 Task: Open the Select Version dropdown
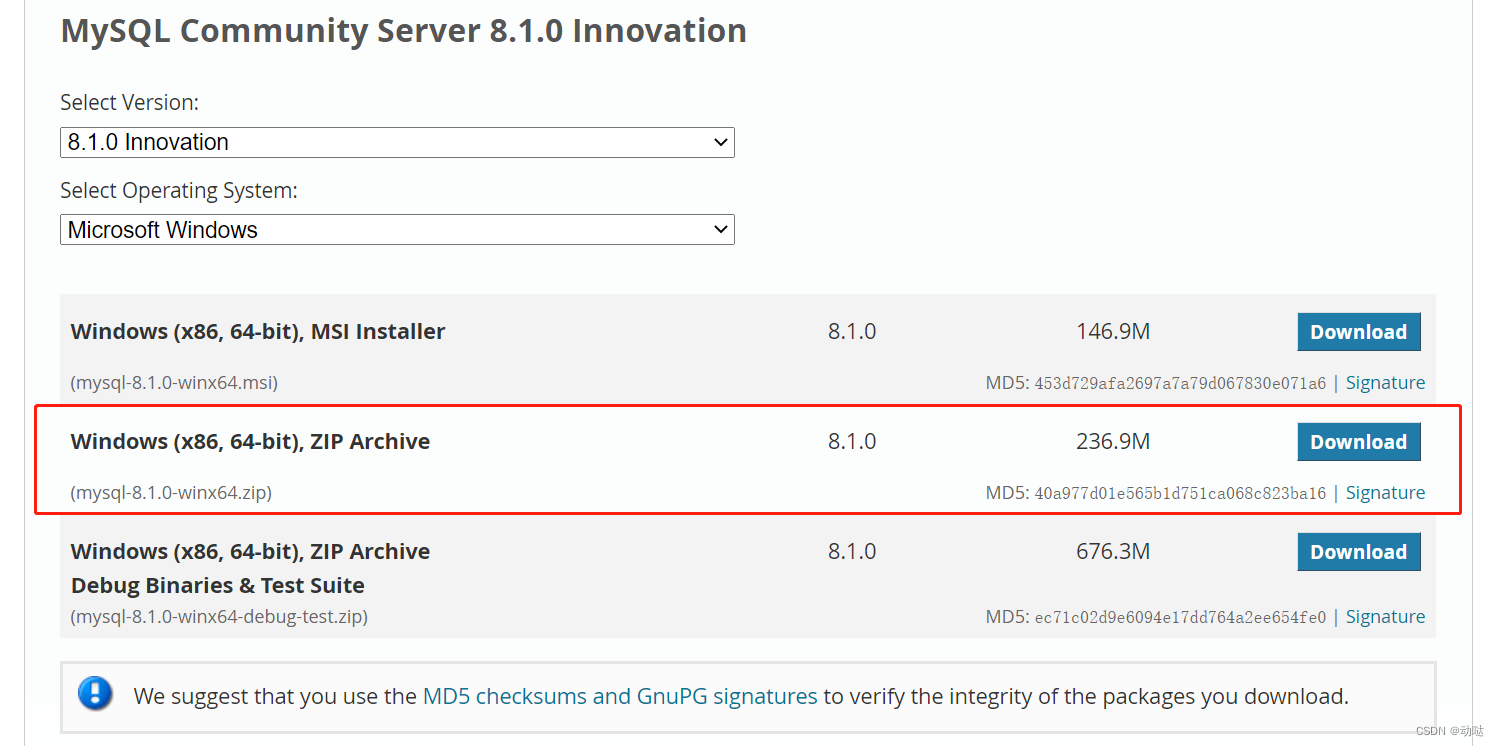point(397,142)
